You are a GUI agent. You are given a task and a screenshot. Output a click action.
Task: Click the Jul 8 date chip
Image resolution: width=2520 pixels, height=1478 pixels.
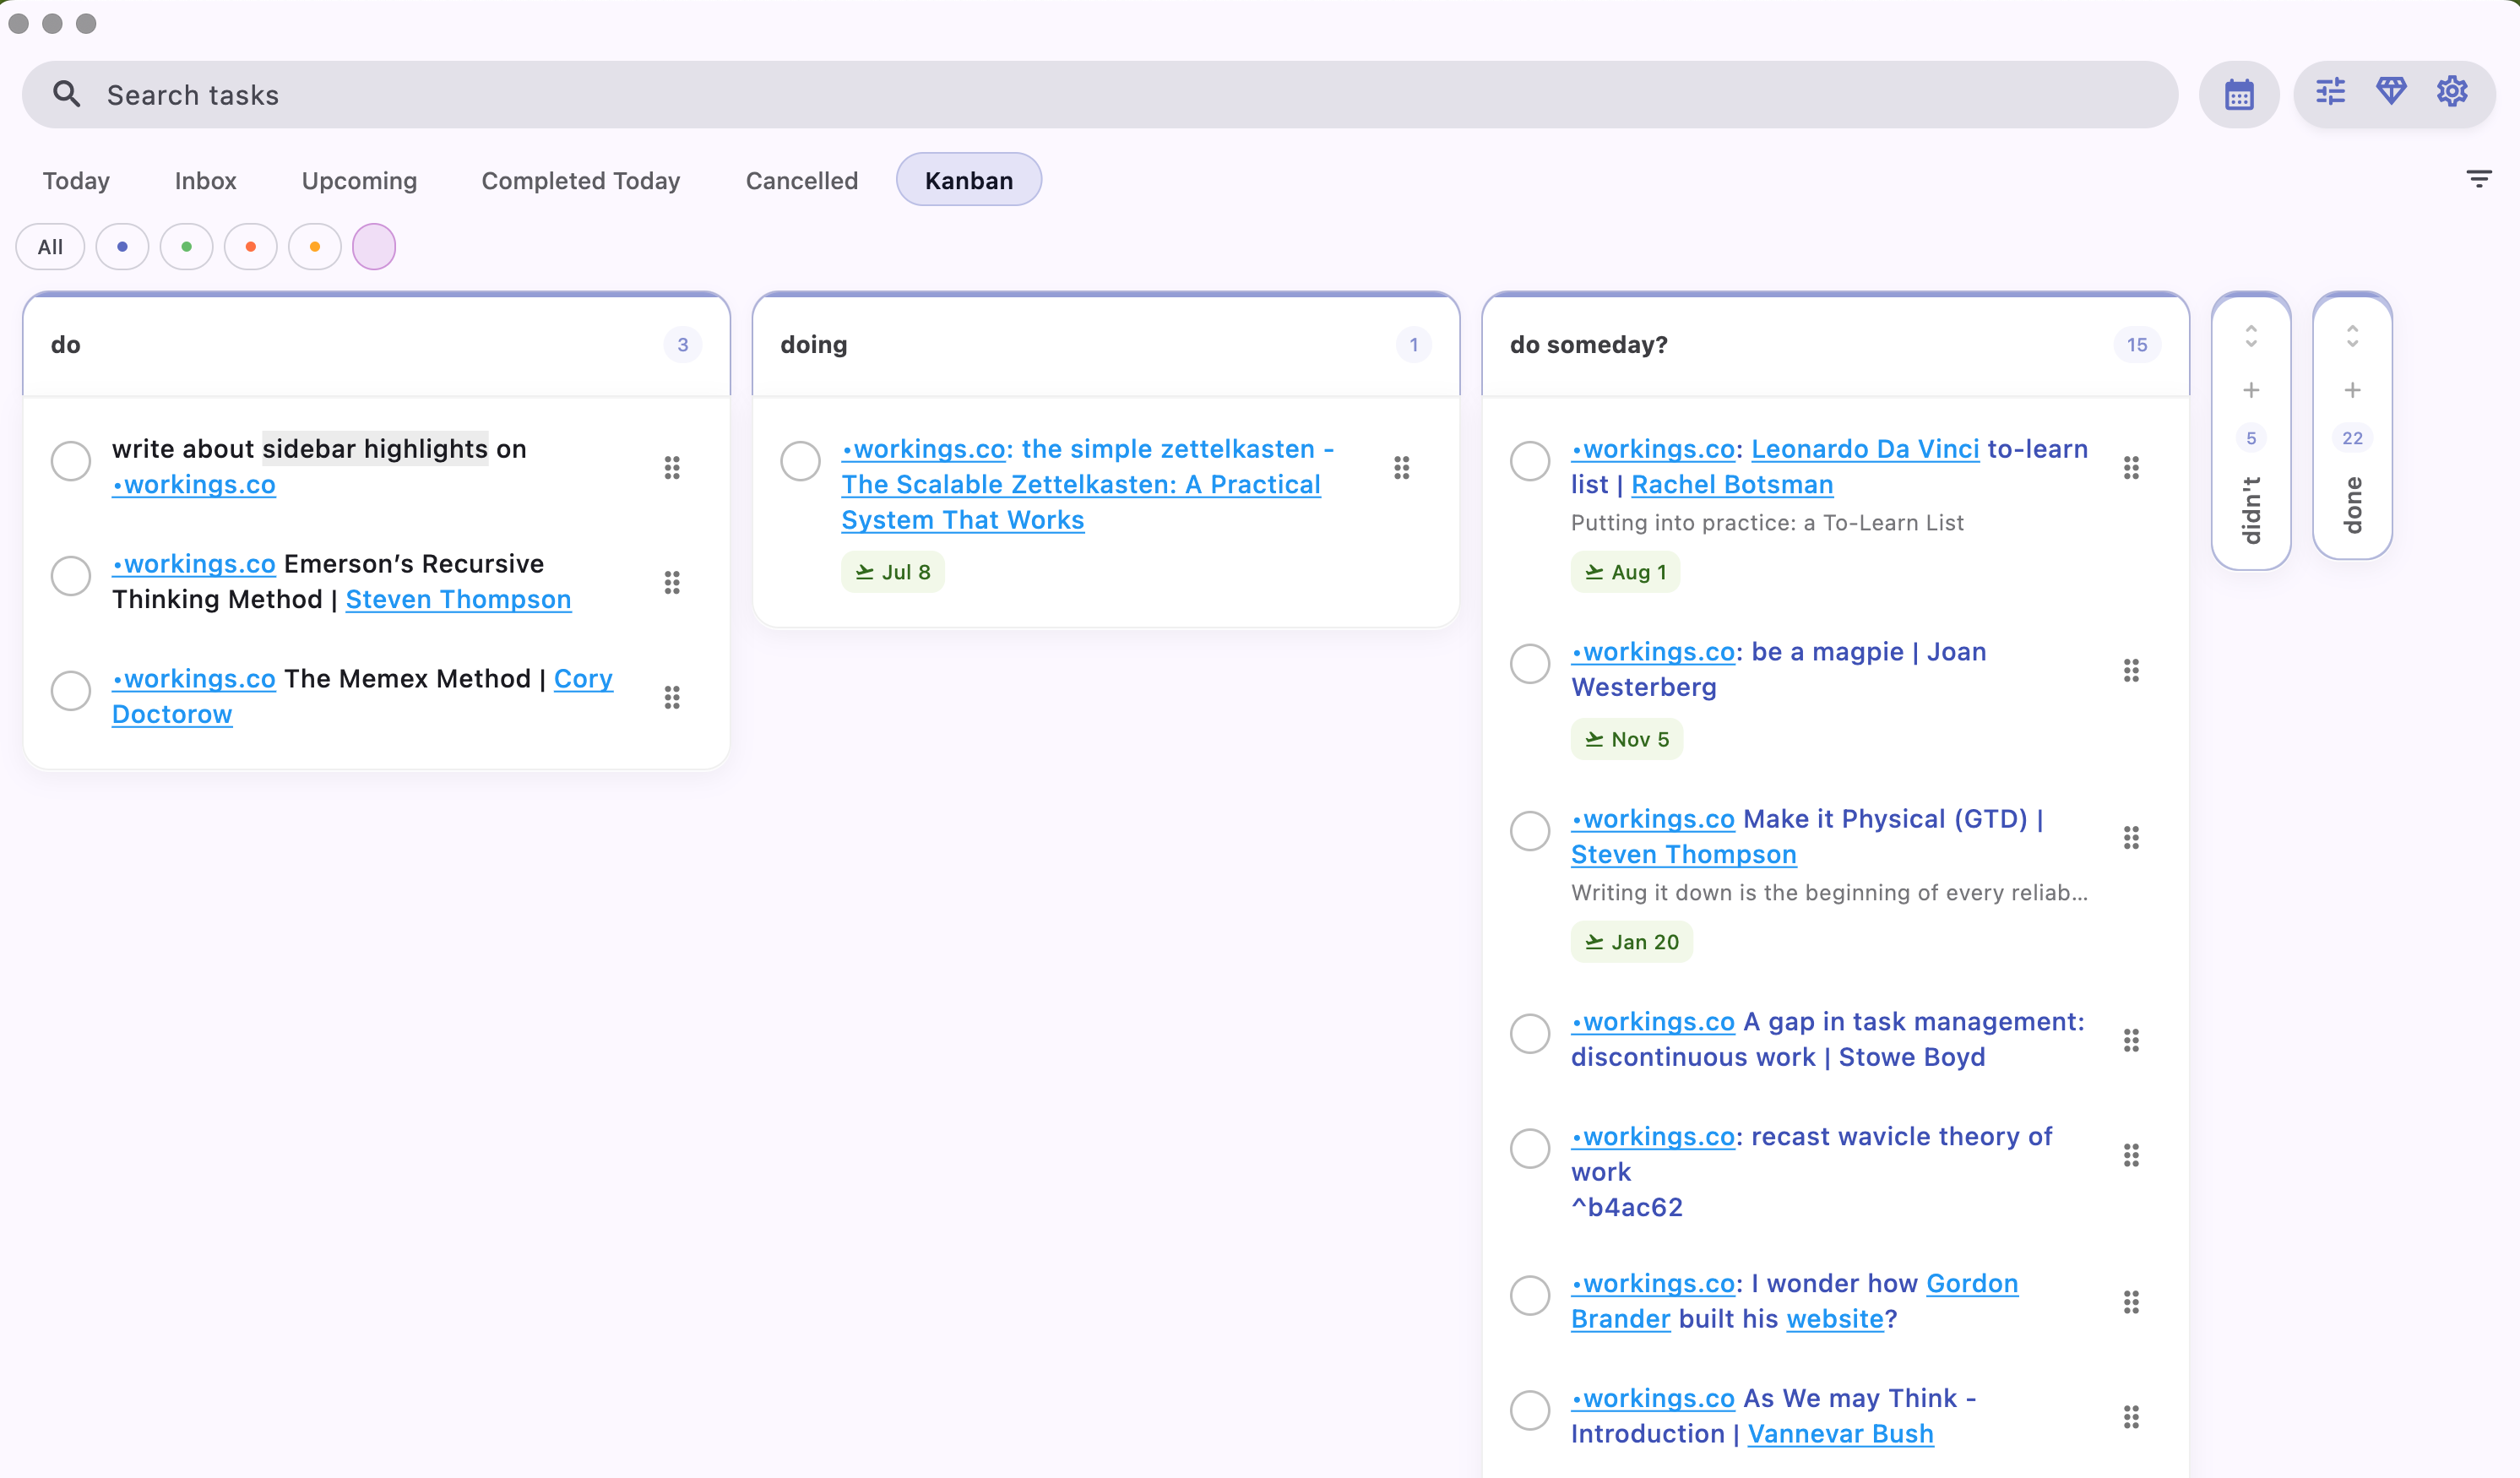click(893, 572)
